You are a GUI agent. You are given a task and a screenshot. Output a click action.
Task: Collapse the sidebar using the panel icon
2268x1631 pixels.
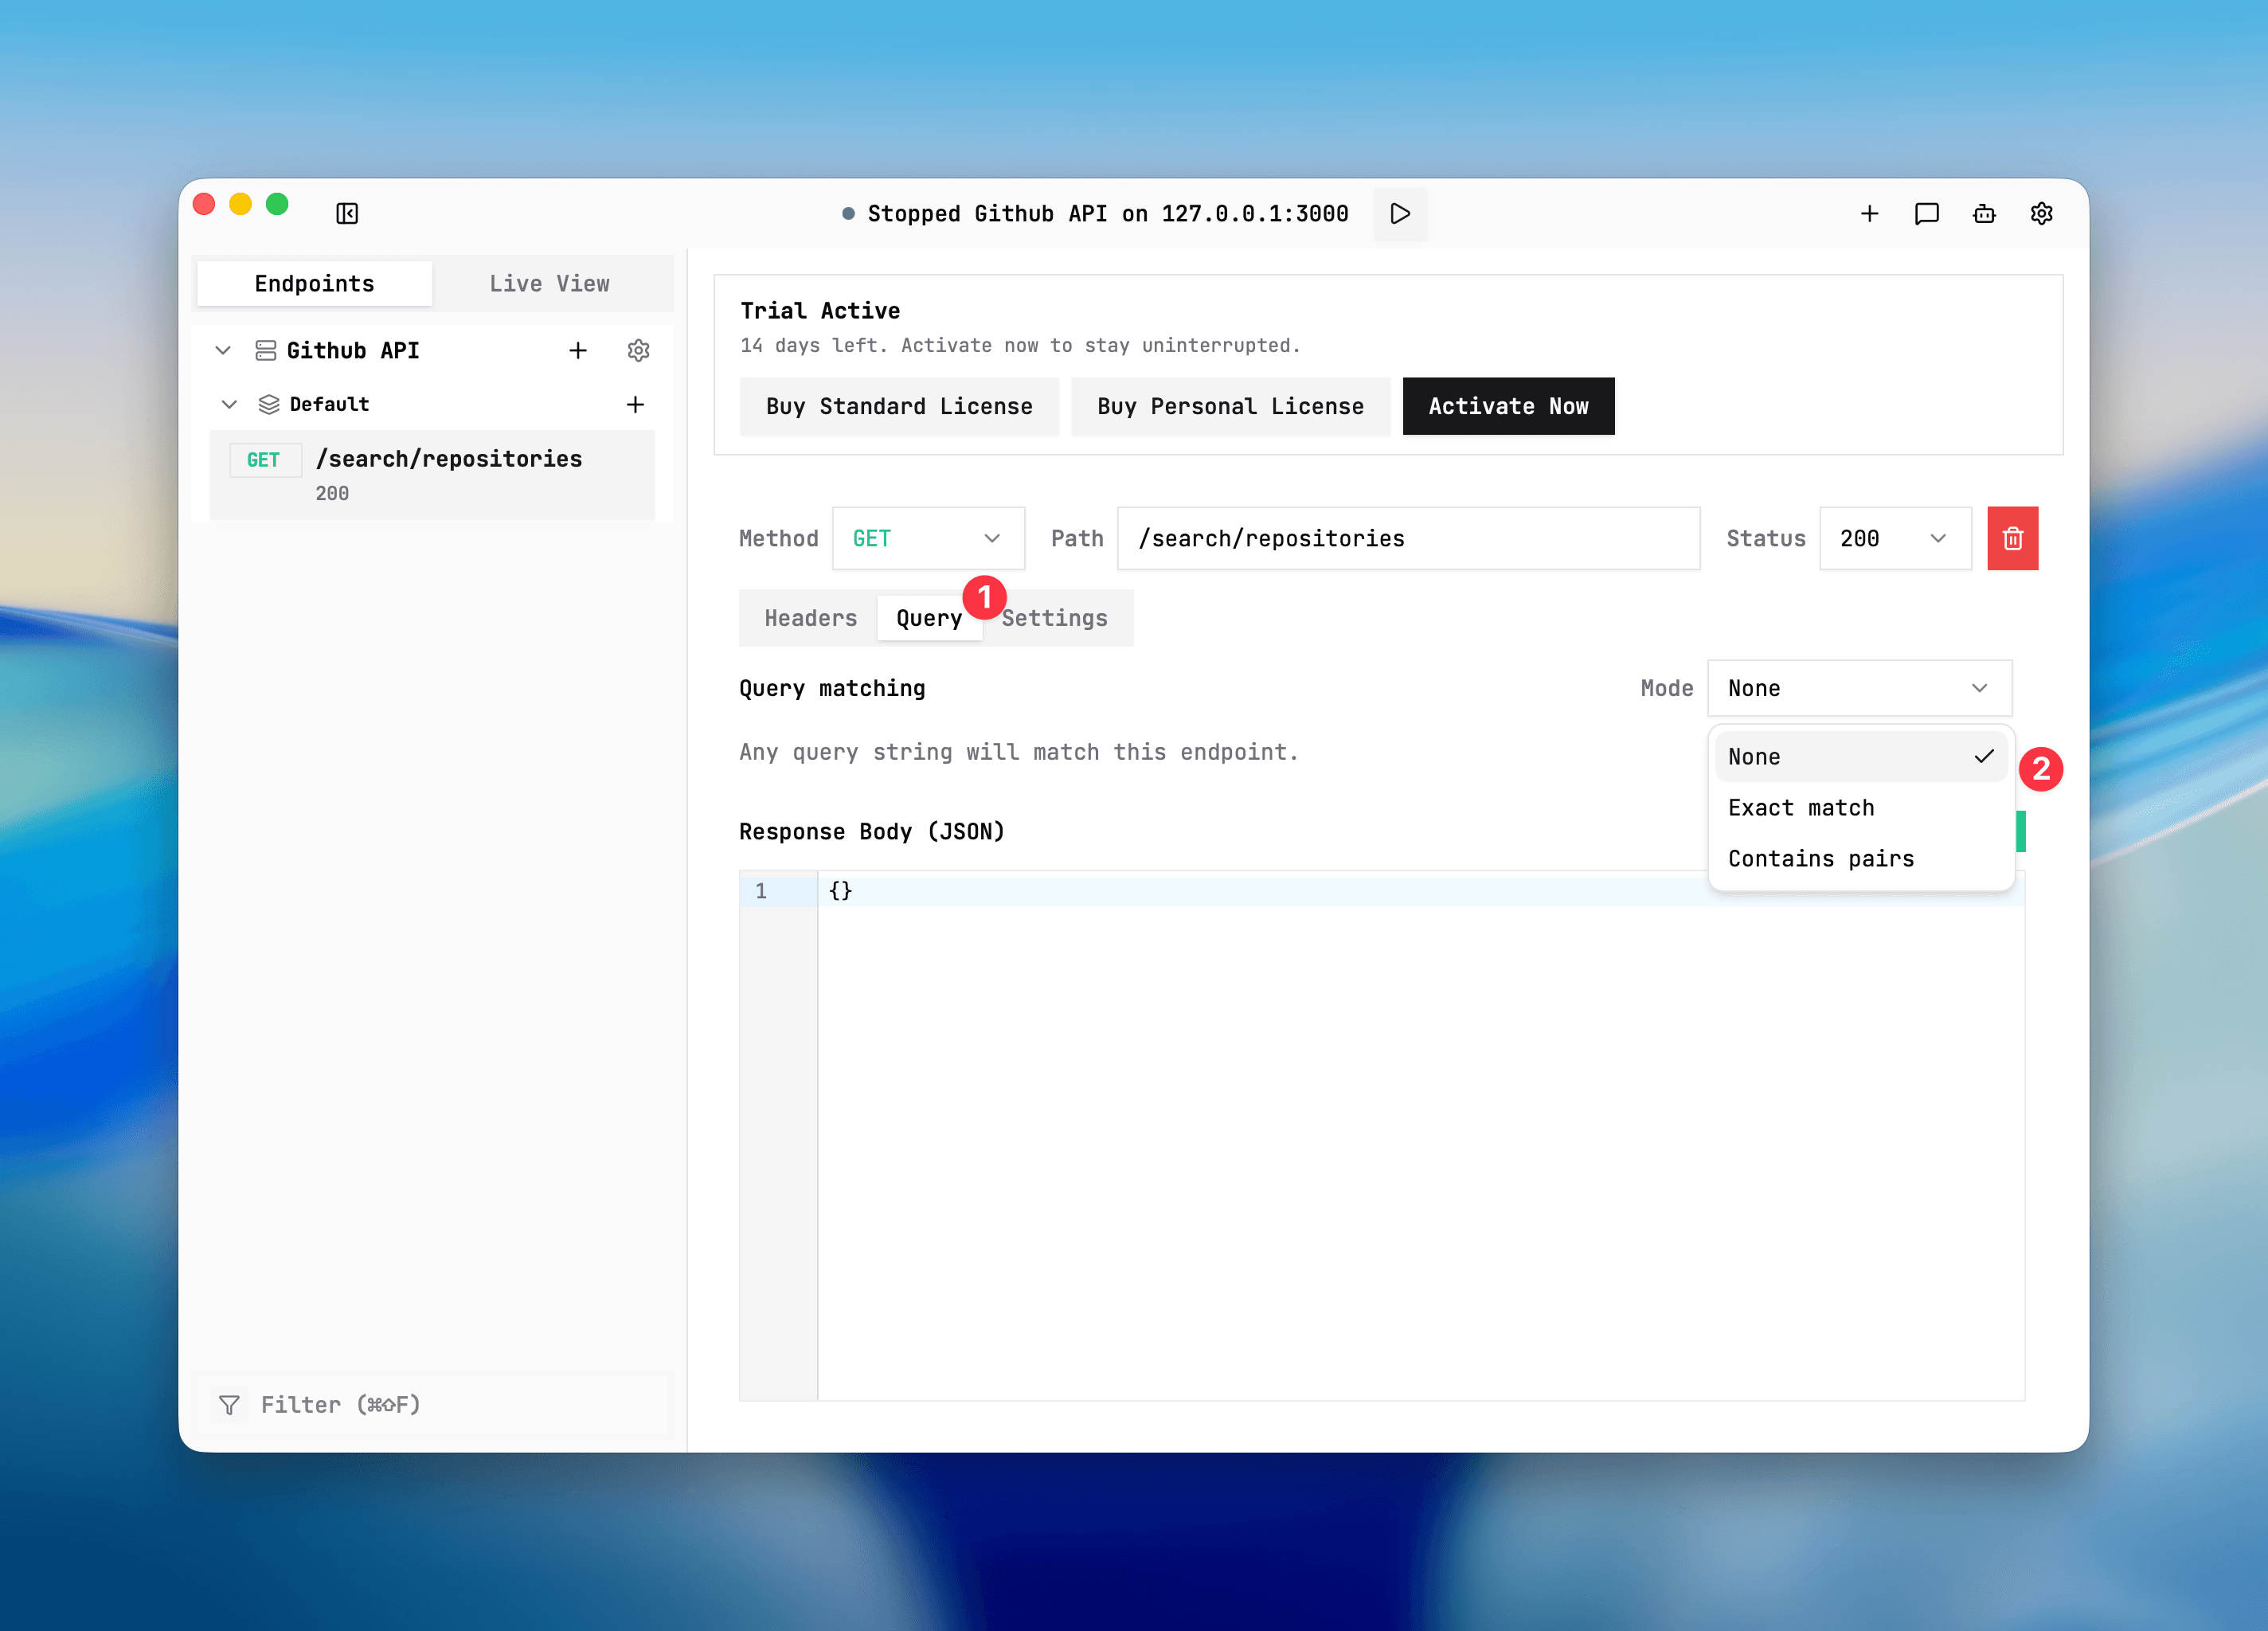[x=347, y=213]
